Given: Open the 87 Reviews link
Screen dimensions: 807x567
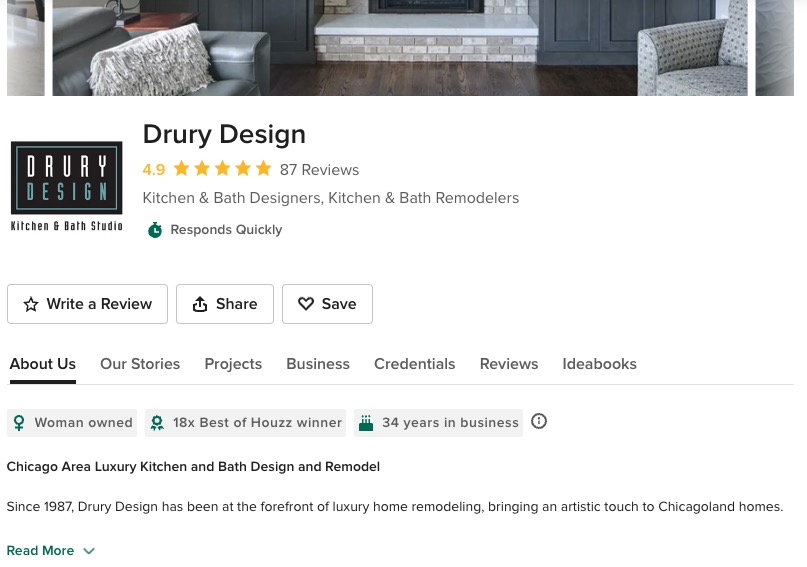Looking at the screenshot, I should pyautogui.click(x=319, y=170).
